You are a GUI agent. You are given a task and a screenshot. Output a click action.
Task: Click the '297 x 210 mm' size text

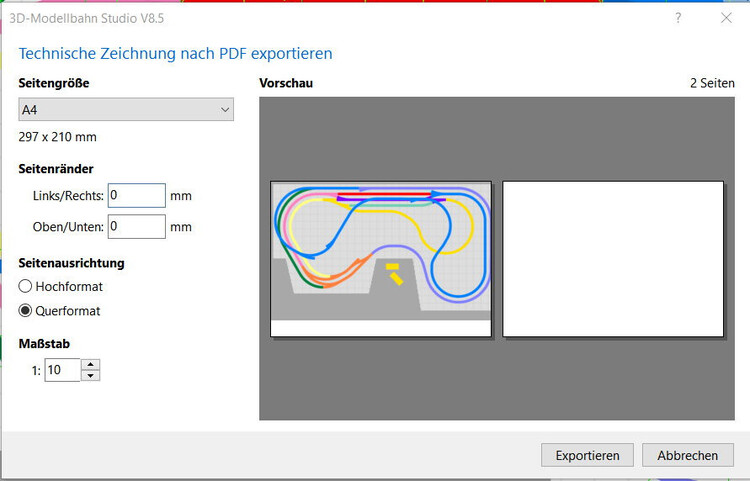click(x=57, y=137)
